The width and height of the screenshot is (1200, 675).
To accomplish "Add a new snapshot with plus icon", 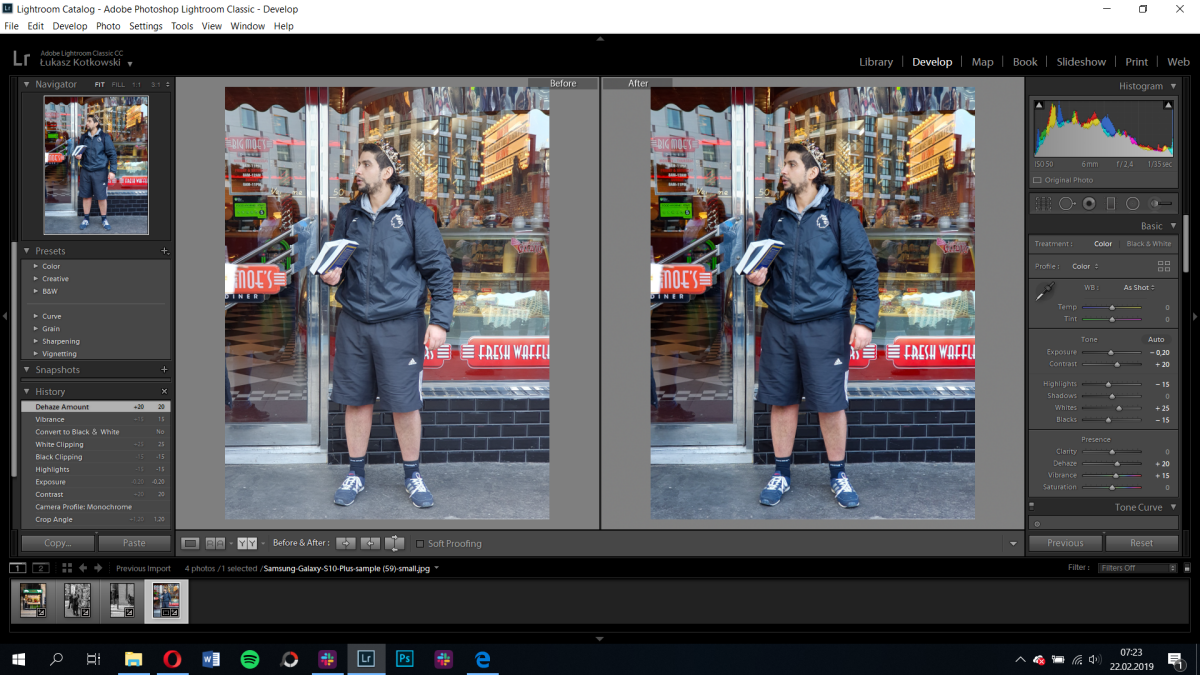I will (x=164, y=370).
